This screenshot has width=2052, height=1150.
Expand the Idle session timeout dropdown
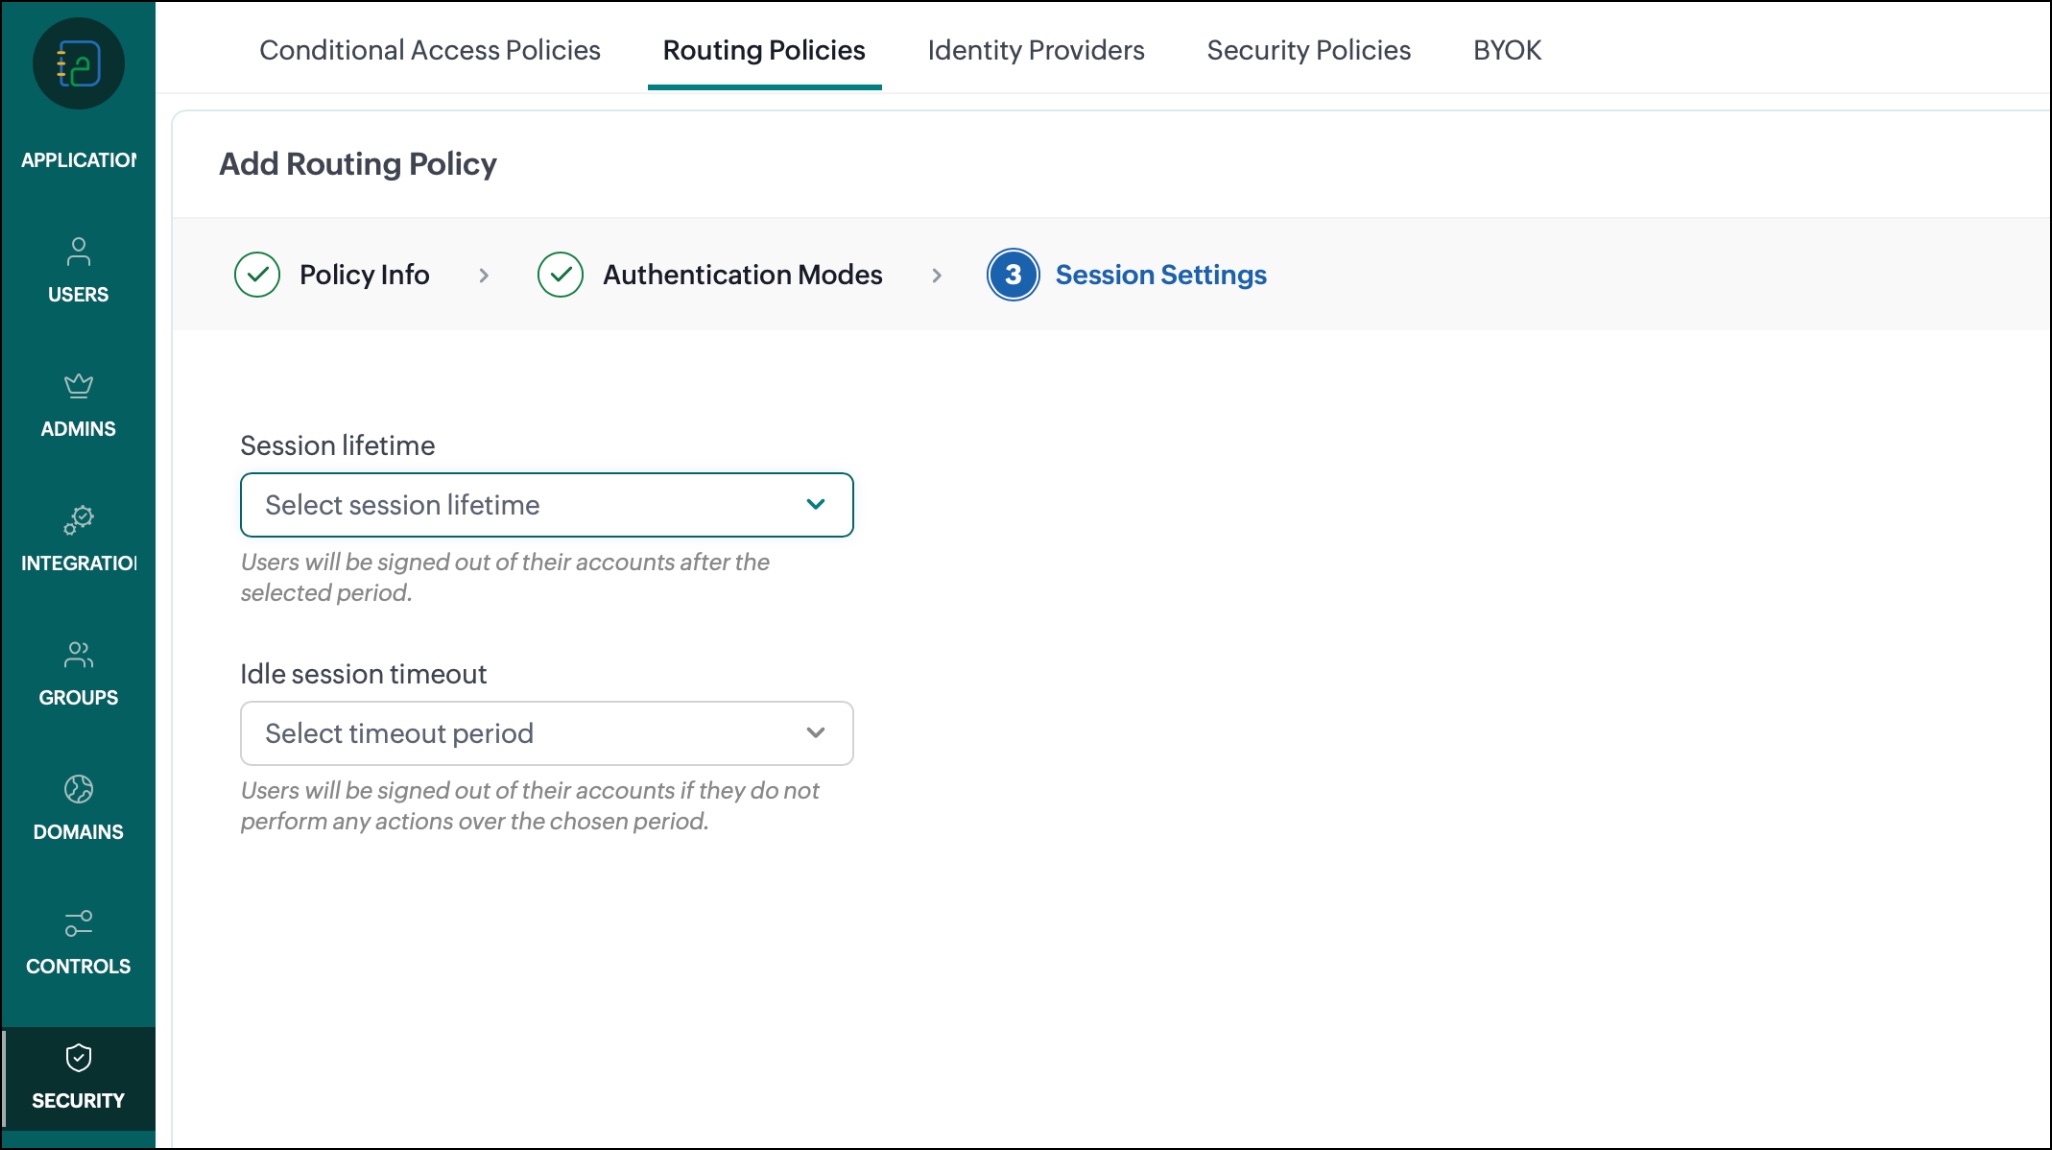coord(547,733)
